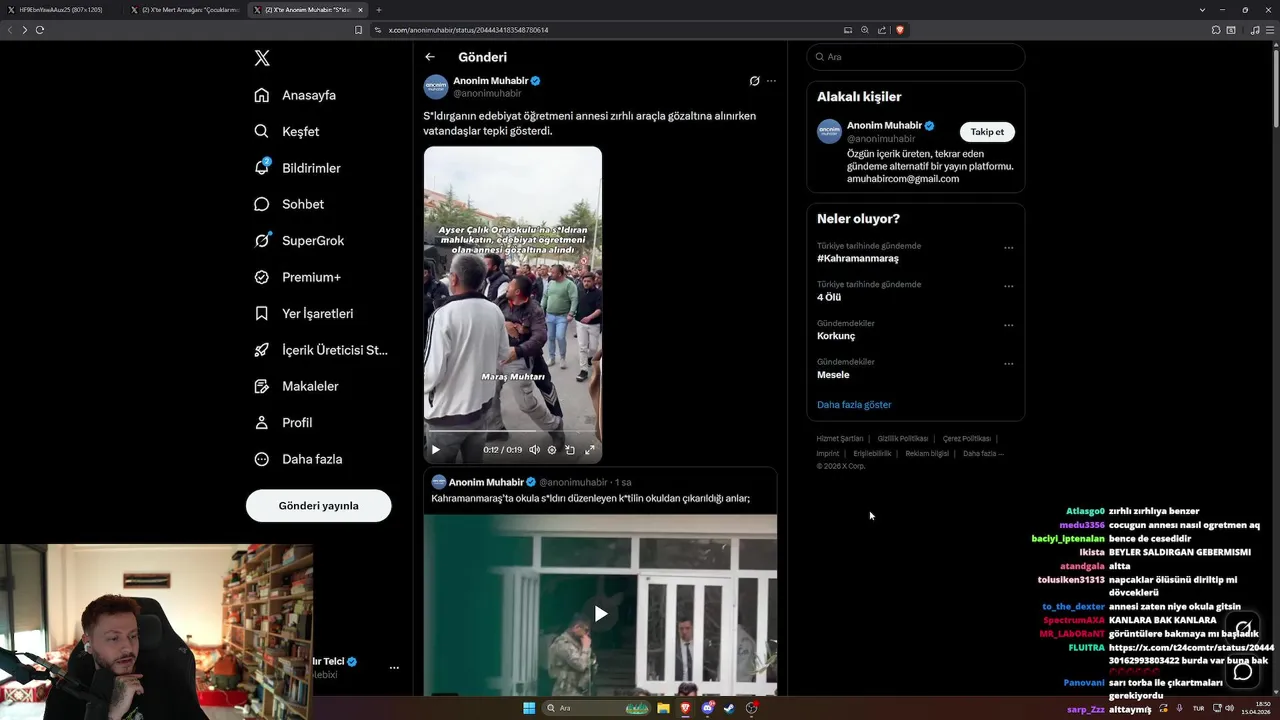Expand Daha fazla menu

(298, 459)
